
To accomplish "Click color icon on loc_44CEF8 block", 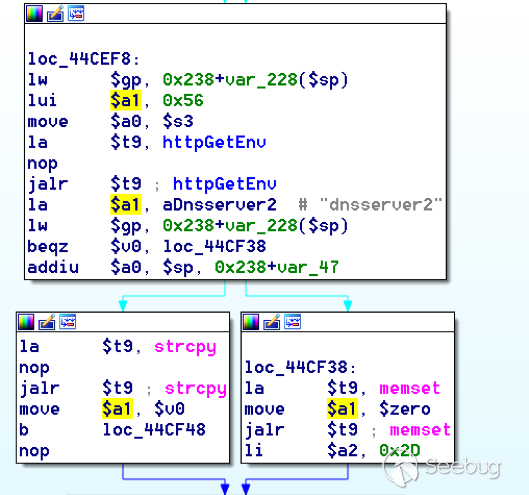I will point(34,13).
